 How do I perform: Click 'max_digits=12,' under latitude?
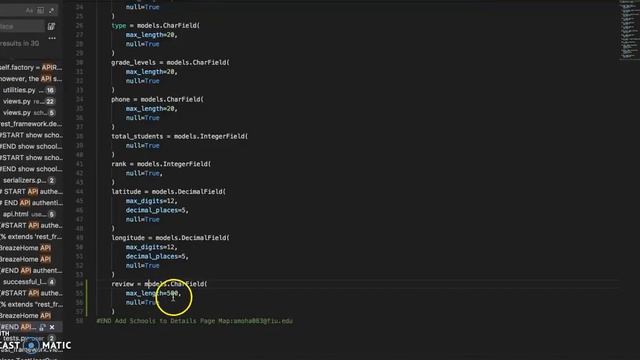[151, 201]
